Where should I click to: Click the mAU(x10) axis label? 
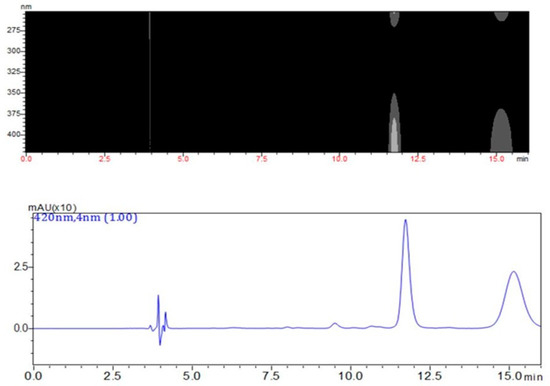click(52, 207)
